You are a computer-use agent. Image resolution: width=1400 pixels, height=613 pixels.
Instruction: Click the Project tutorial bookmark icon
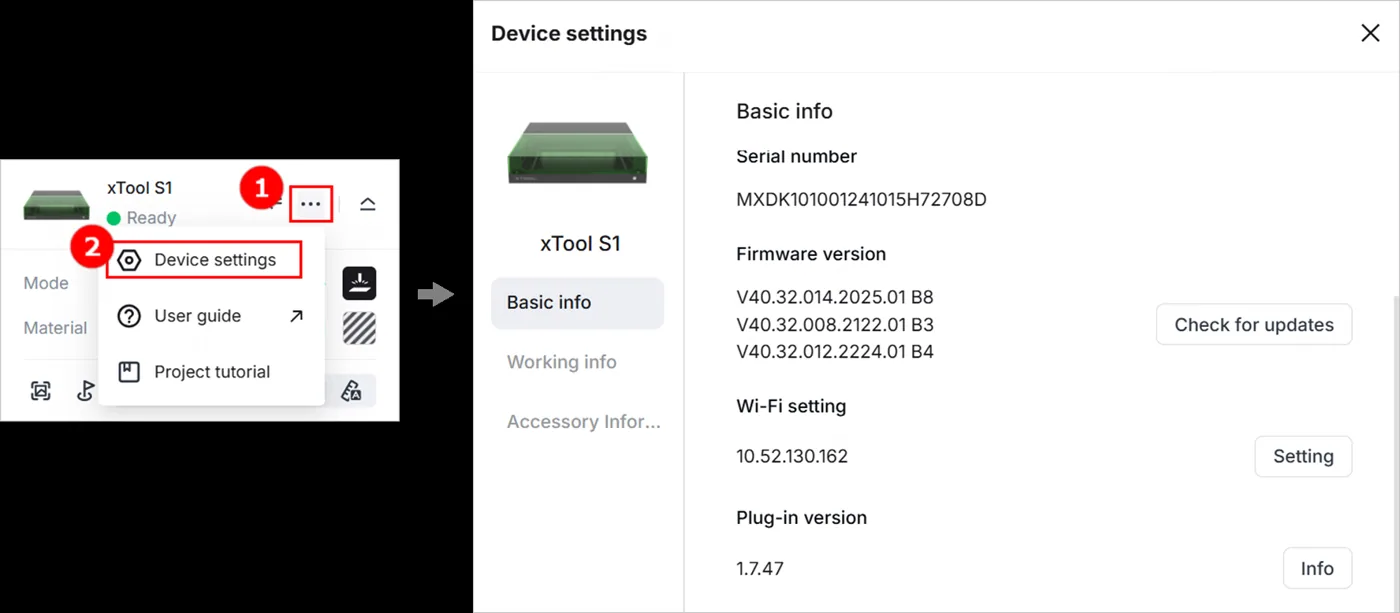pos(129,372)
